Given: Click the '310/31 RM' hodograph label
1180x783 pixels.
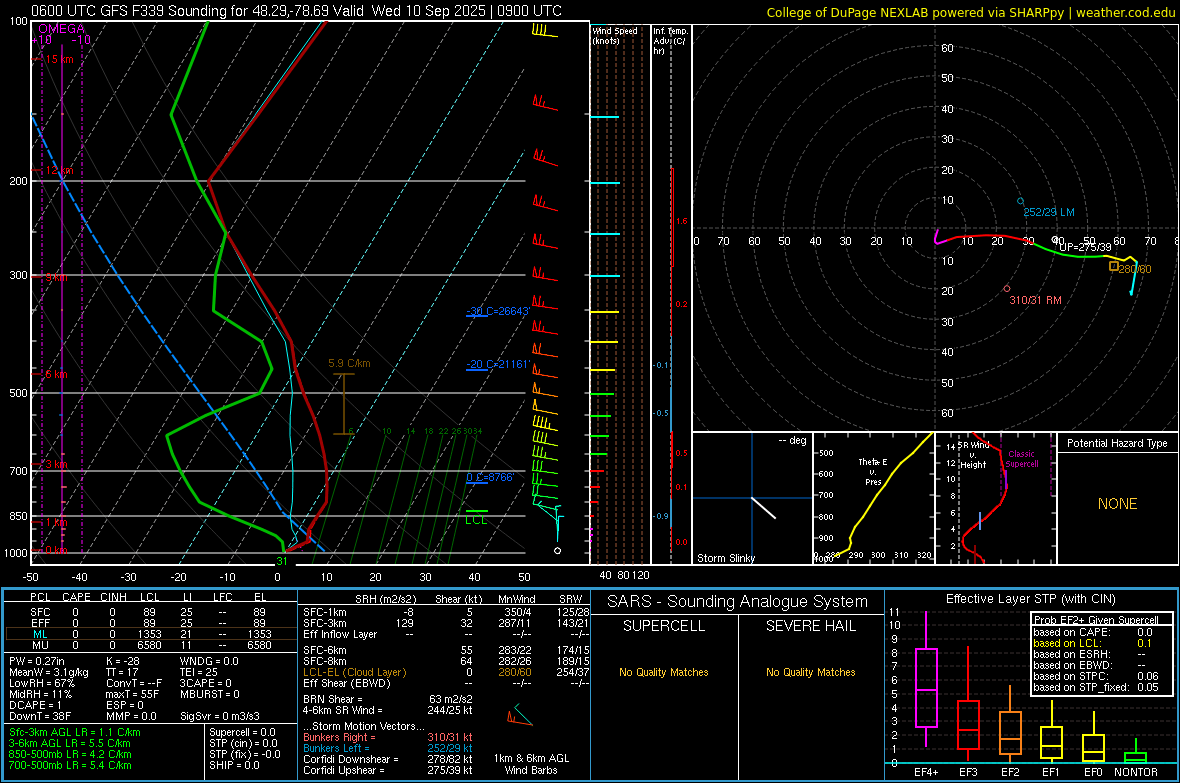Looking at the screenshot, I should tap(1036, 300).
